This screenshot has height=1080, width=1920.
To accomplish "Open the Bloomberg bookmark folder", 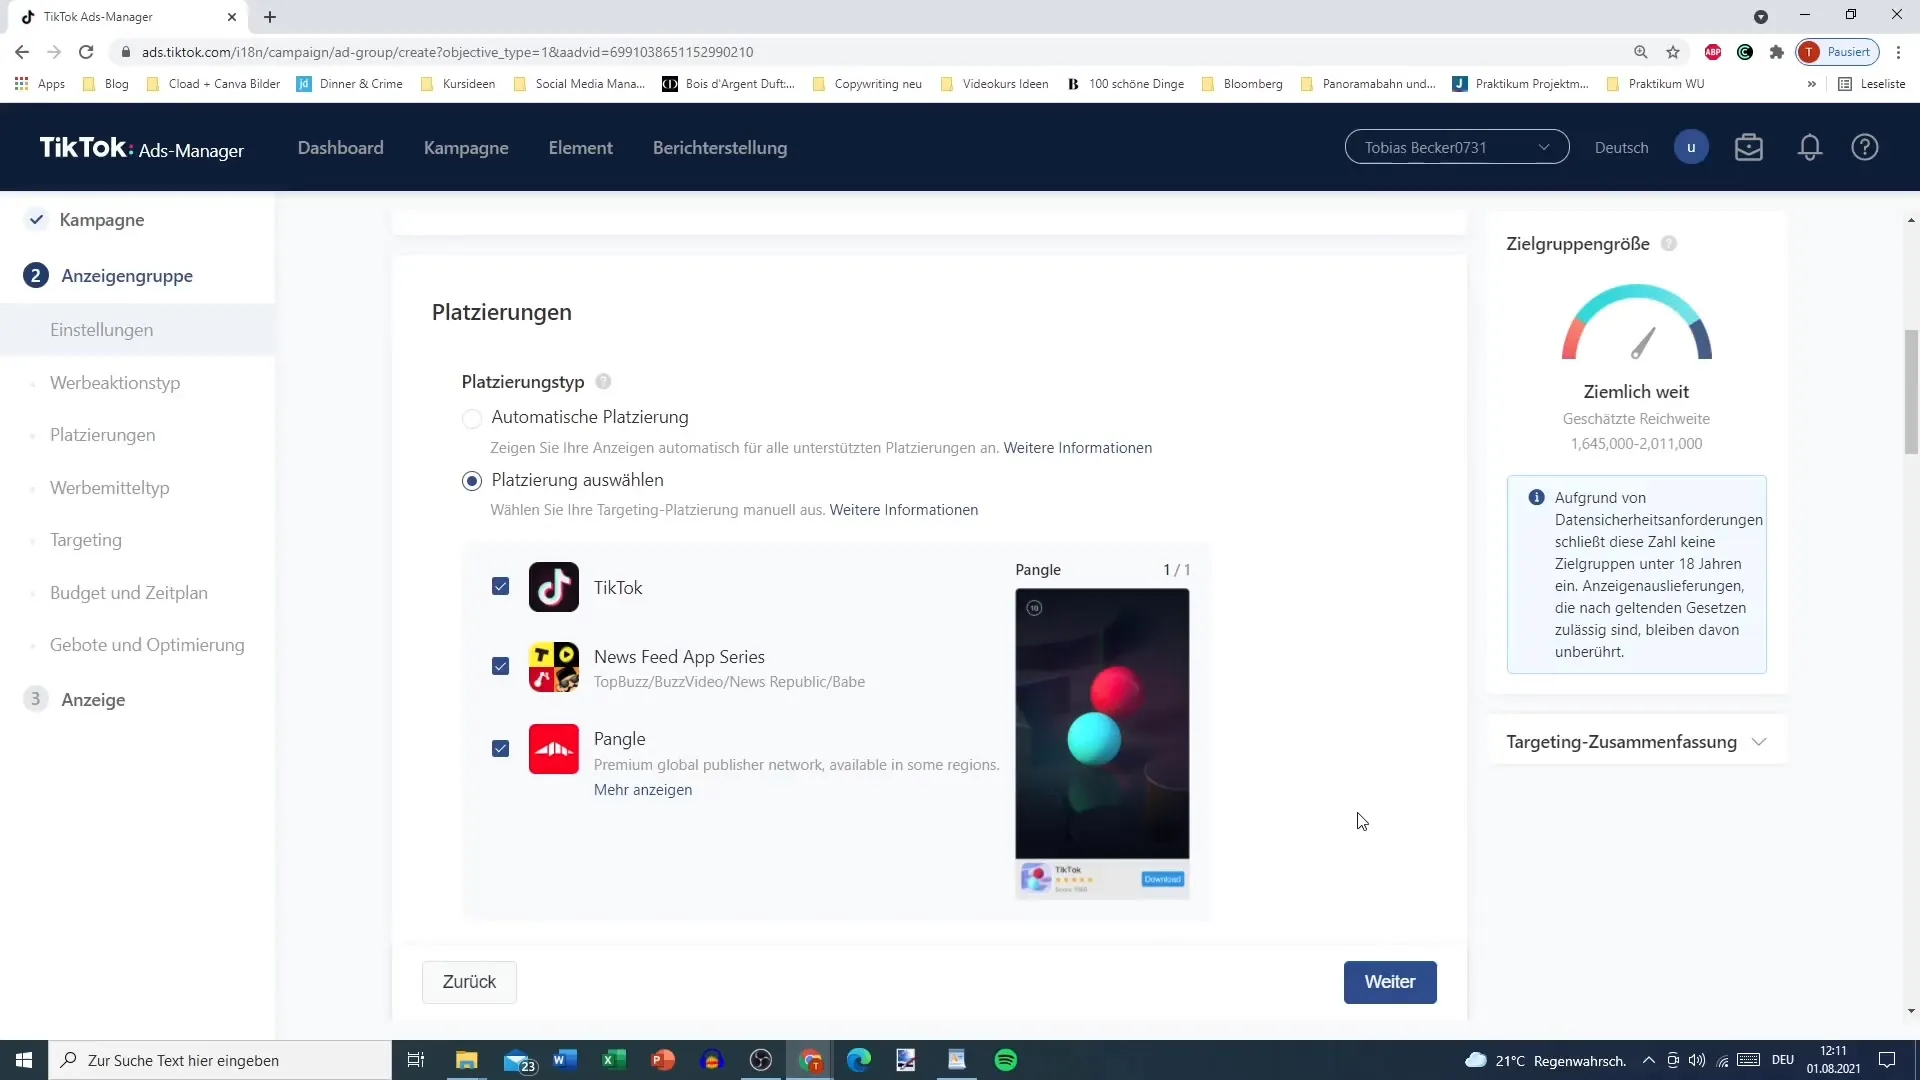I will [1242, 84].
